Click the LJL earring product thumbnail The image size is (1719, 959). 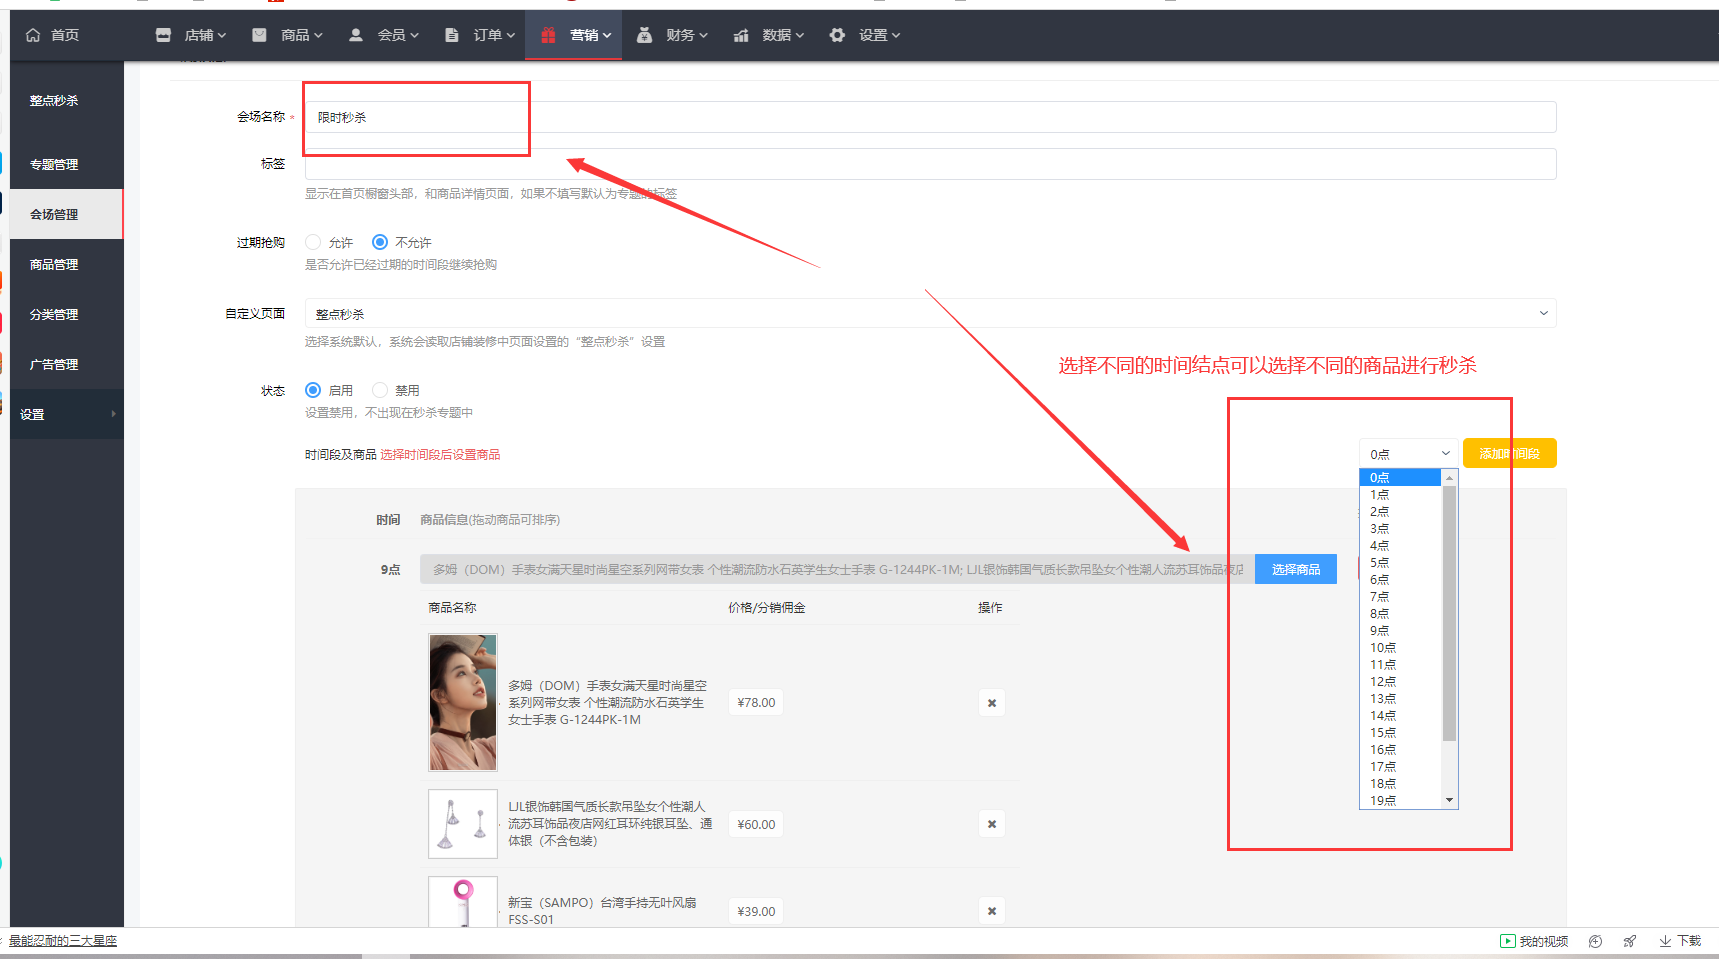coord(463,824)
